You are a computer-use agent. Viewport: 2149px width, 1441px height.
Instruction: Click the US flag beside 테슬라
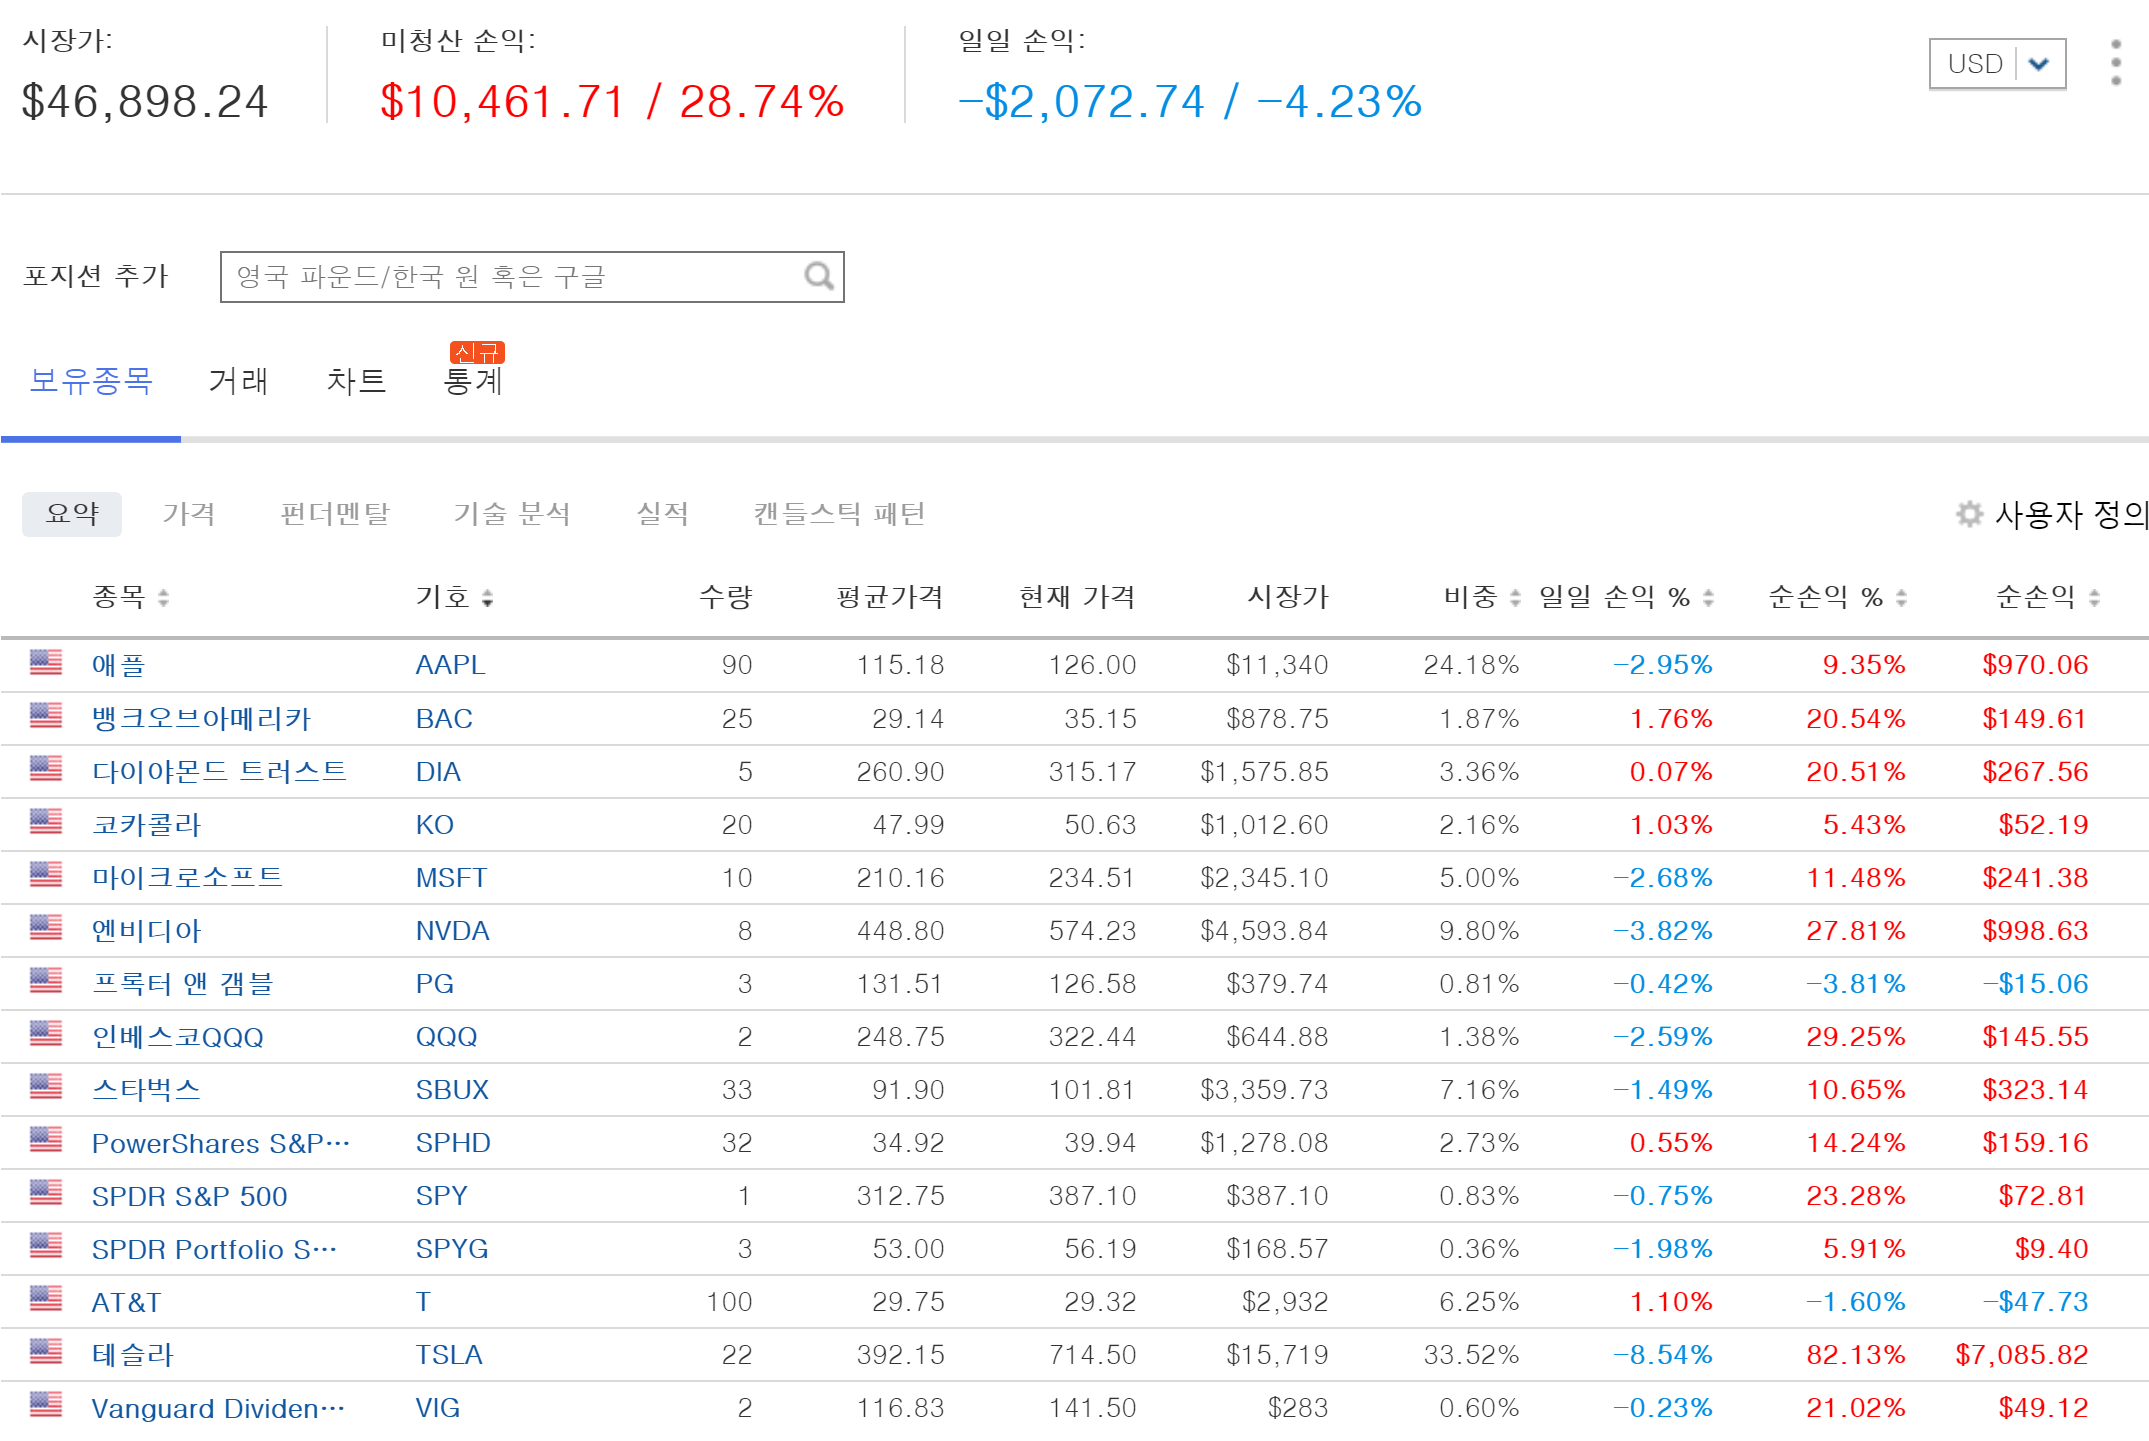point(46,1352)
